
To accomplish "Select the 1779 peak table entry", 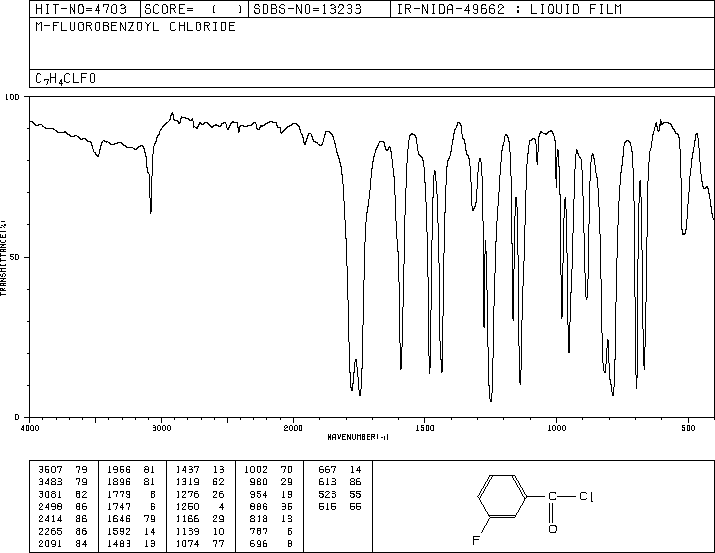I will pyautogui.click(x=131, y=494).
